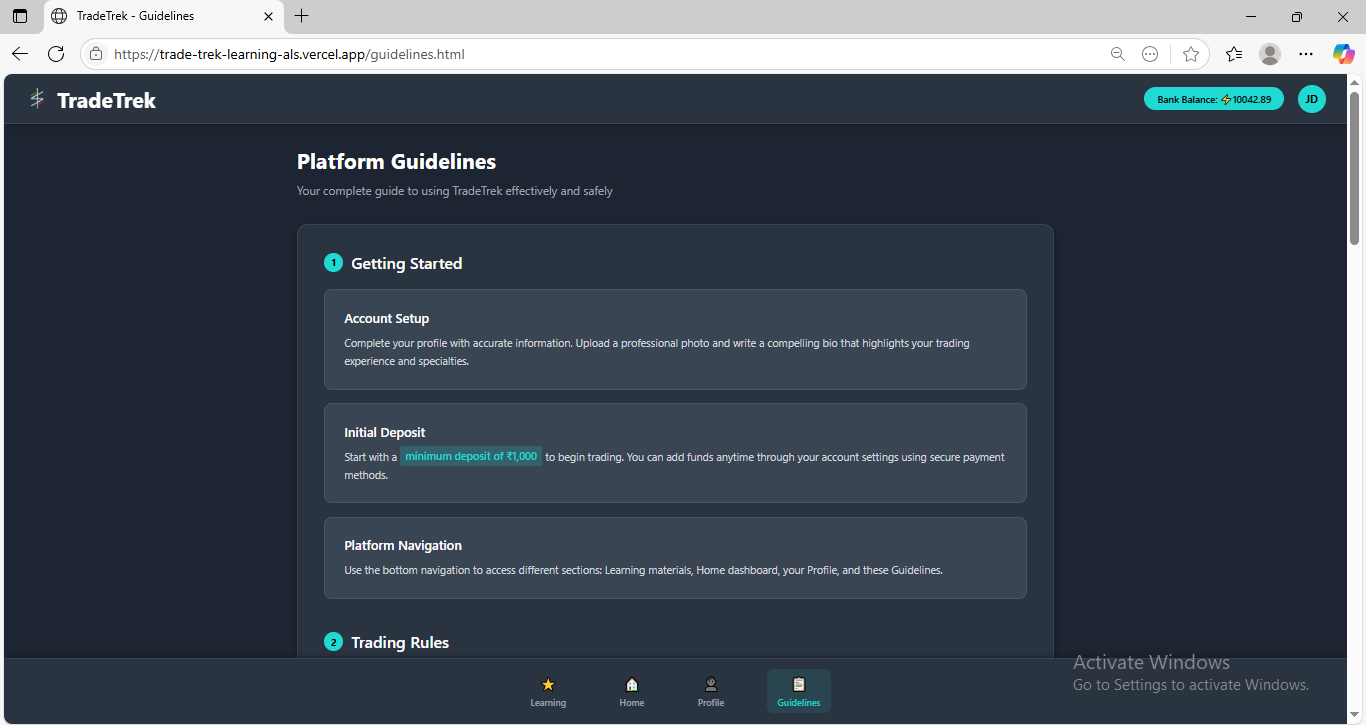
Task: Open the Copilot sidebar icon
Action: tap(1343, 54)
